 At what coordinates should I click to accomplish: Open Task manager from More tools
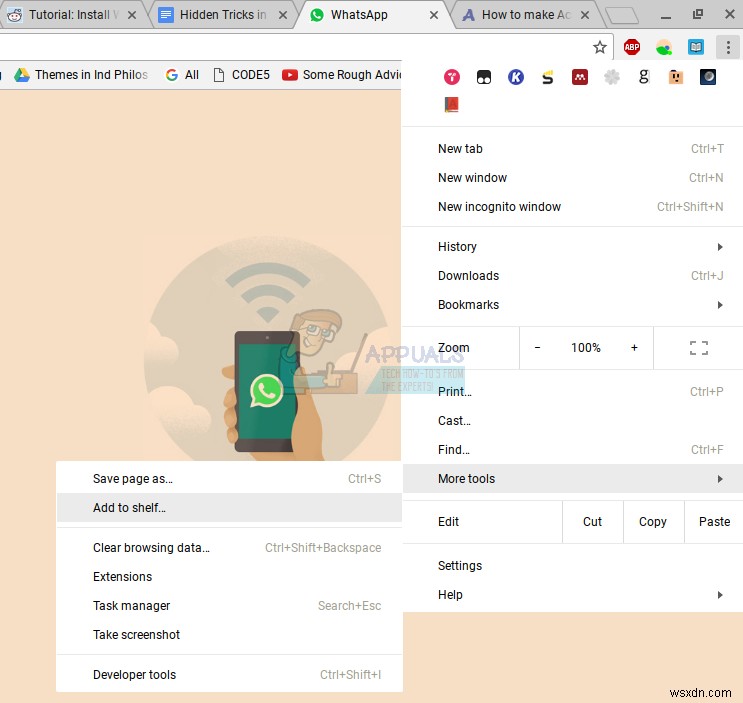tap(229, 605)
